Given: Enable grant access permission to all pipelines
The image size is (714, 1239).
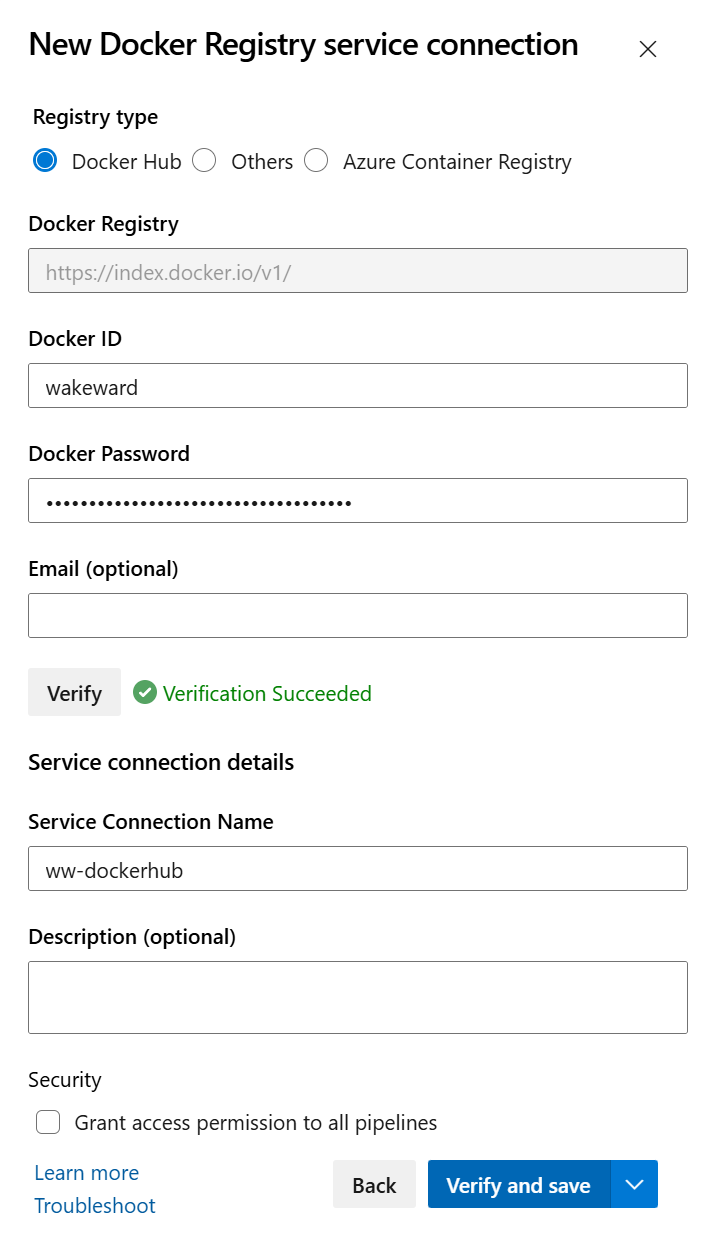Looking at the screenshot, I should pyautogui.click(x=48, y=1122).
